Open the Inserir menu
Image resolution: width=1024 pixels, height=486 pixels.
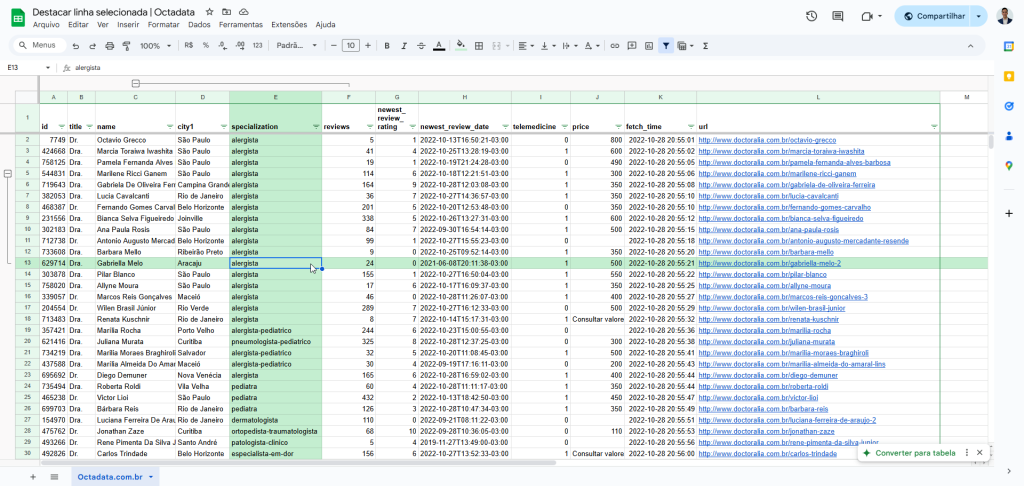point(128,25)
